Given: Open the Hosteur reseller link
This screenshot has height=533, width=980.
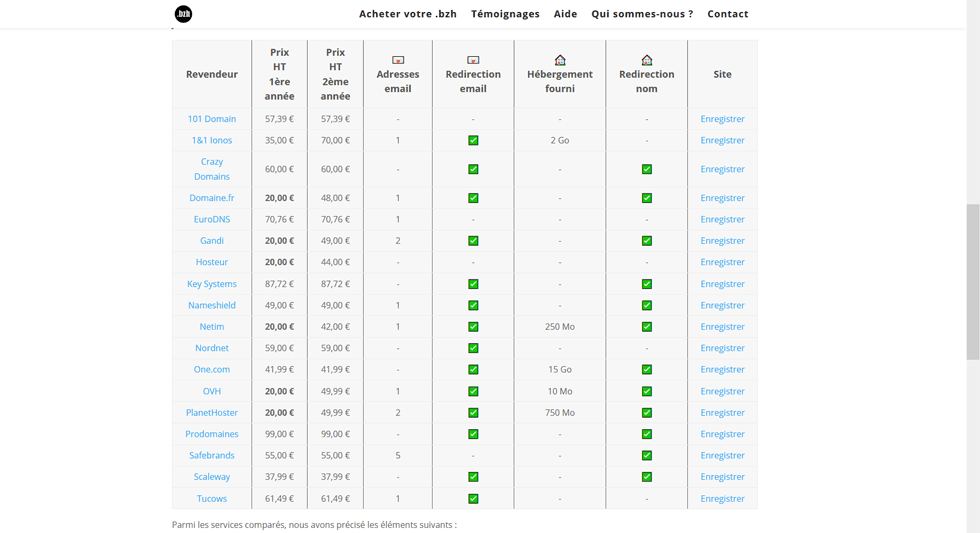Looking at the screenshot, I should pyautogui.click(x=212, y=262).
